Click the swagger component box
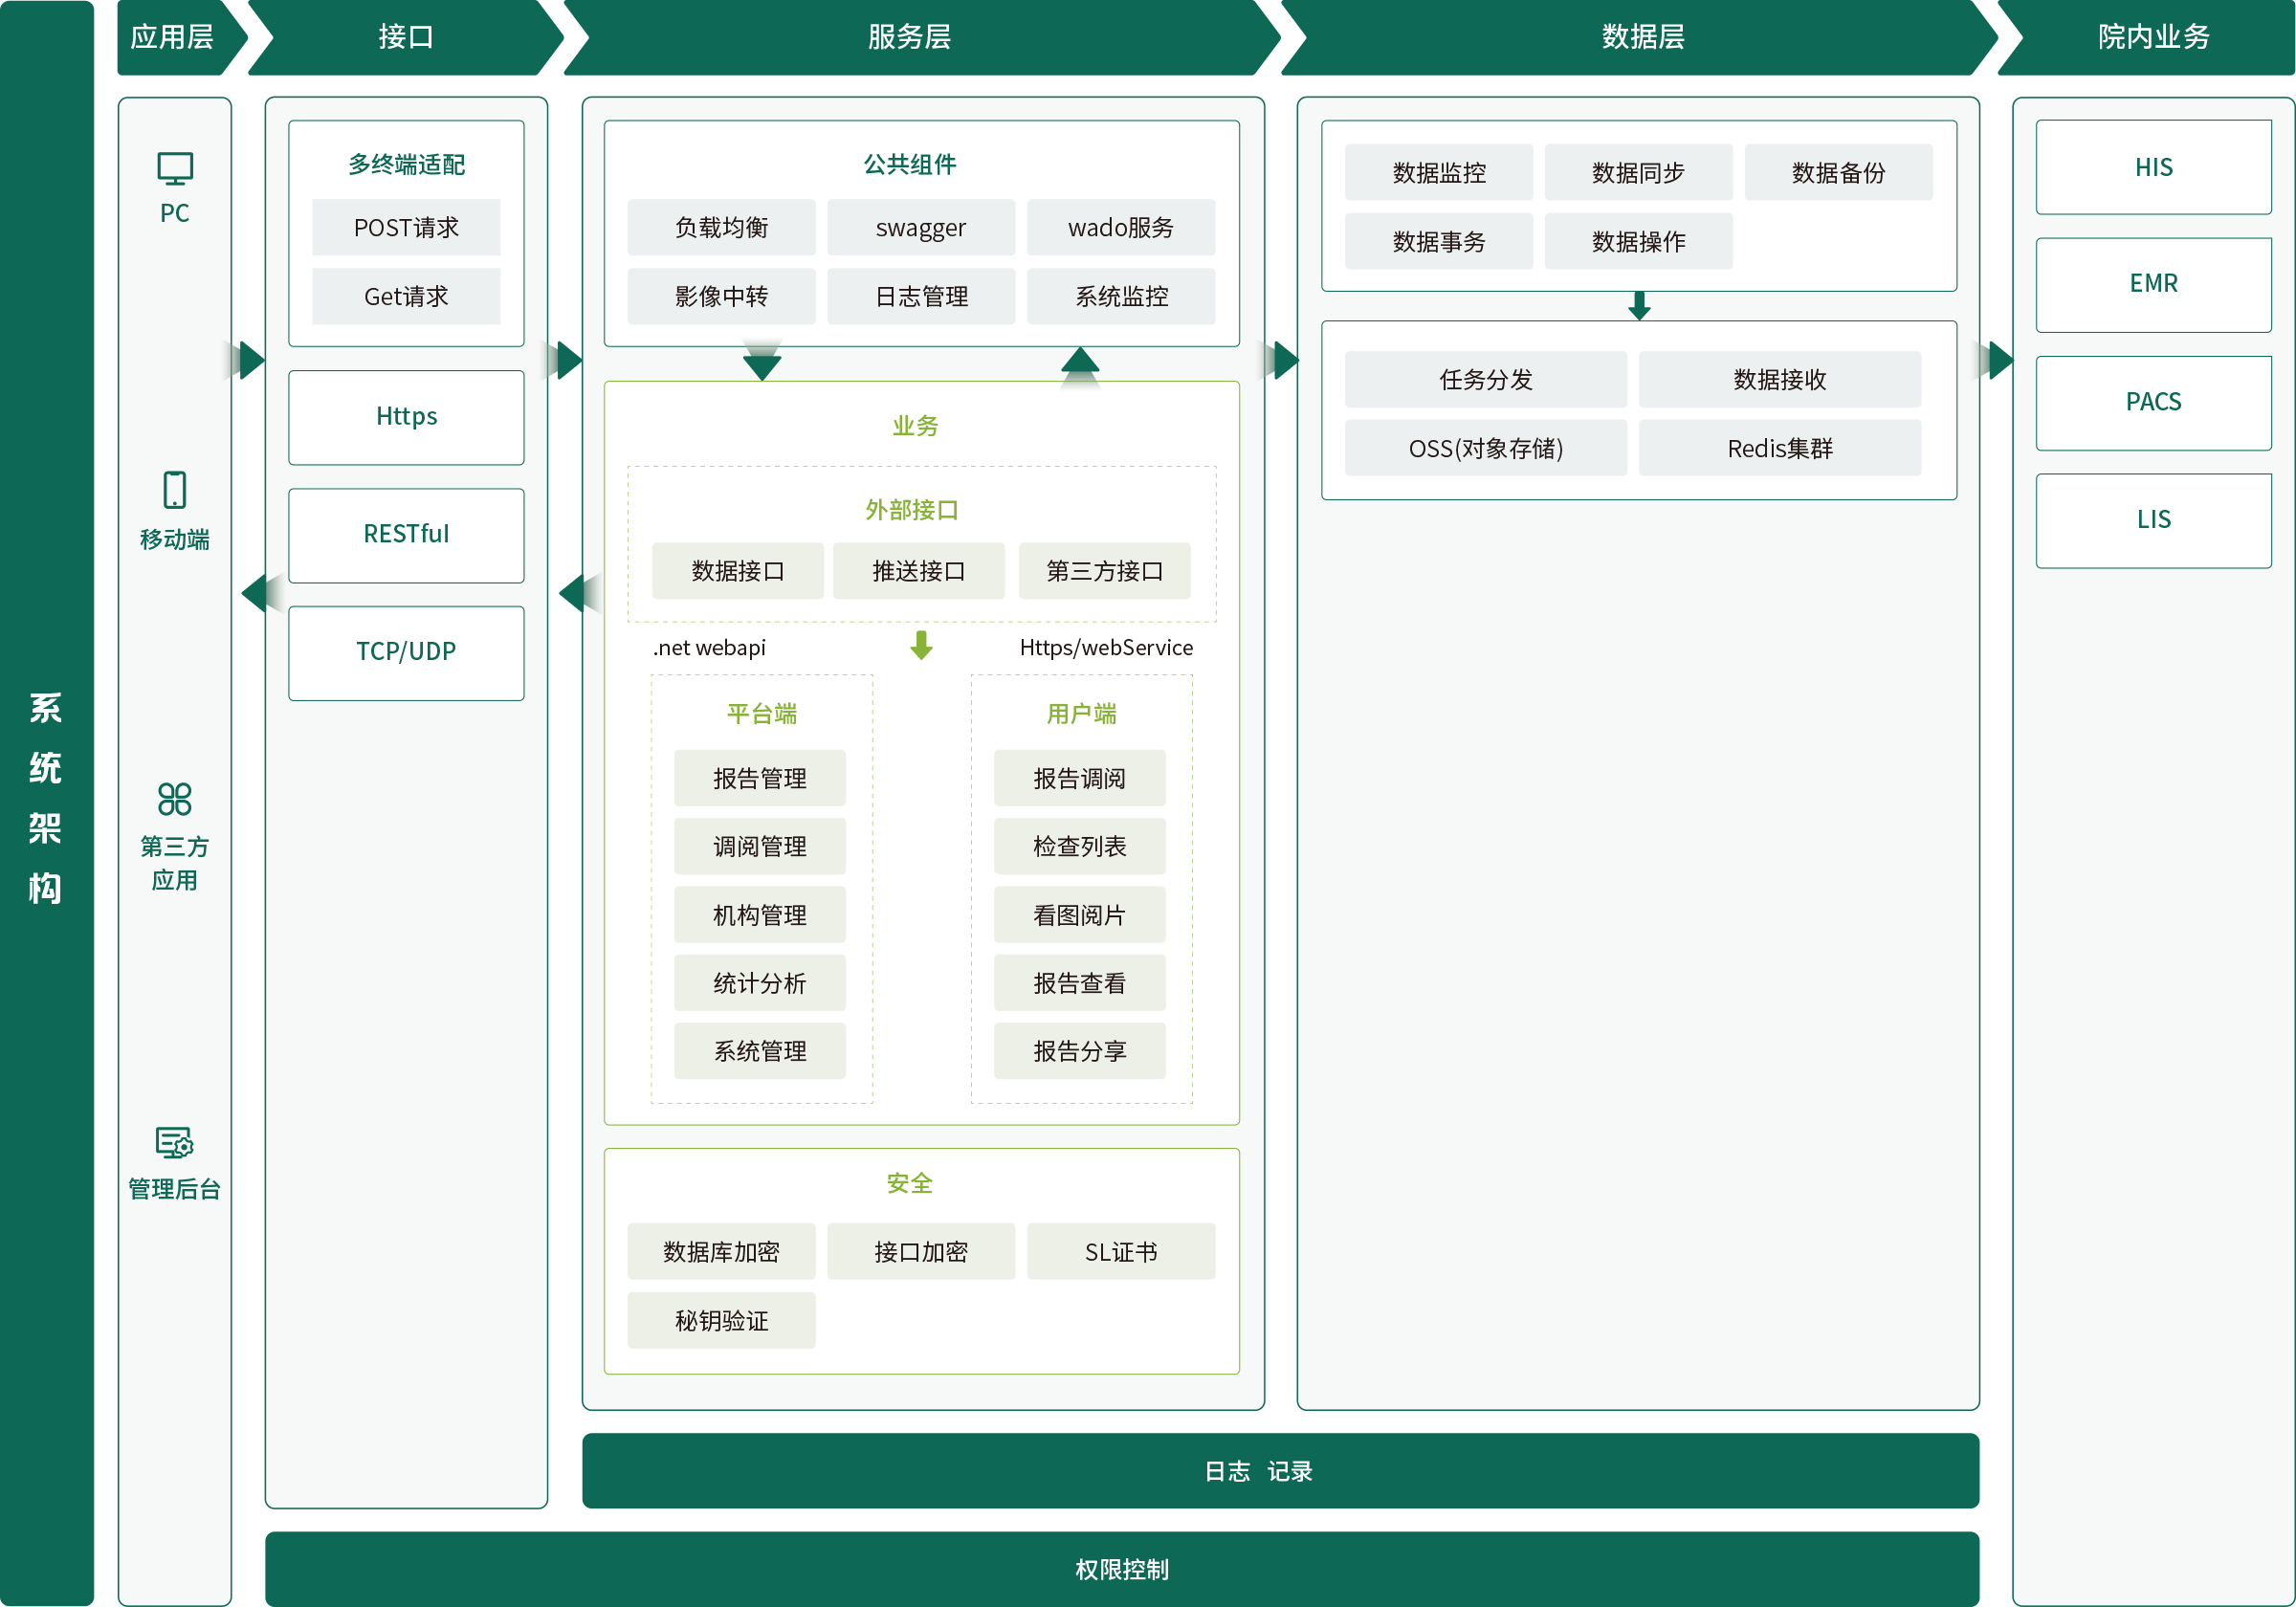Screen dimensions: 2296x1607 tap(920, 228)
